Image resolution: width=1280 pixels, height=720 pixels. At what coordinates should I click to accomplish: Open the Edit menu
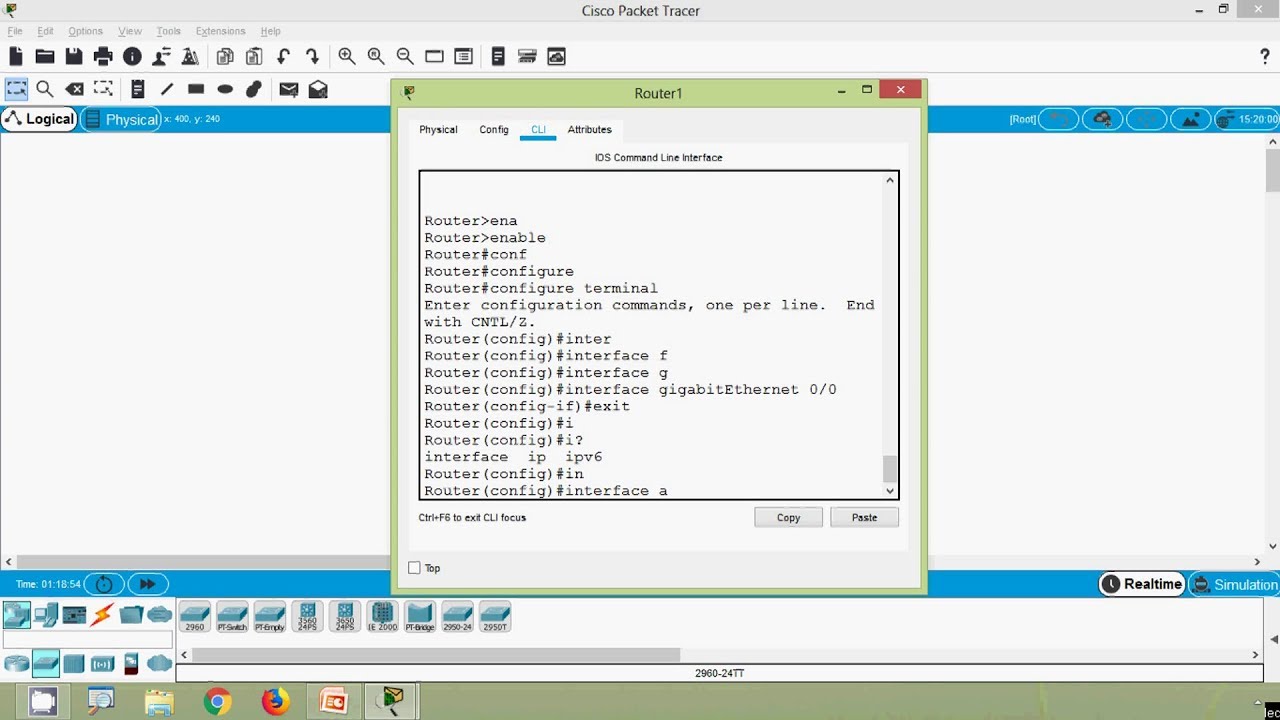[x=46, y=31]
